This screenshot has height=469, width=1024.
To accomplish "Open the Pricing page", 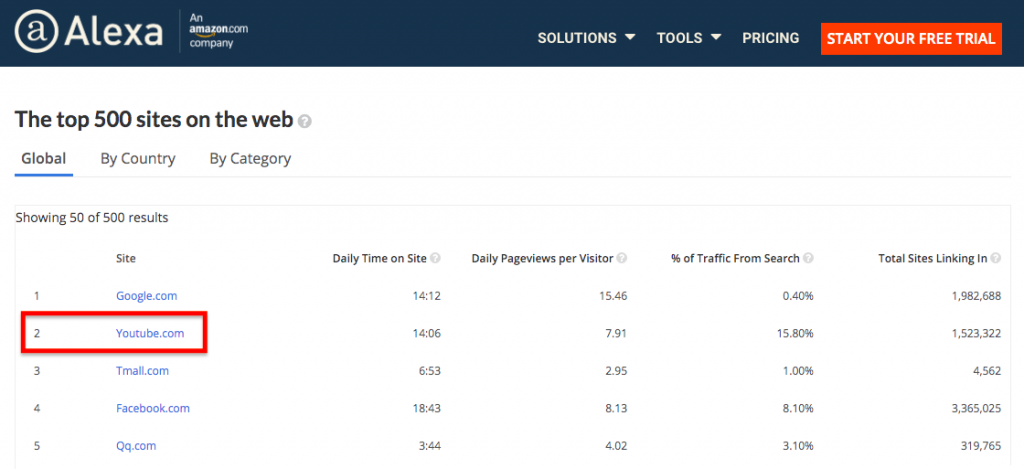I will [770, 38].
